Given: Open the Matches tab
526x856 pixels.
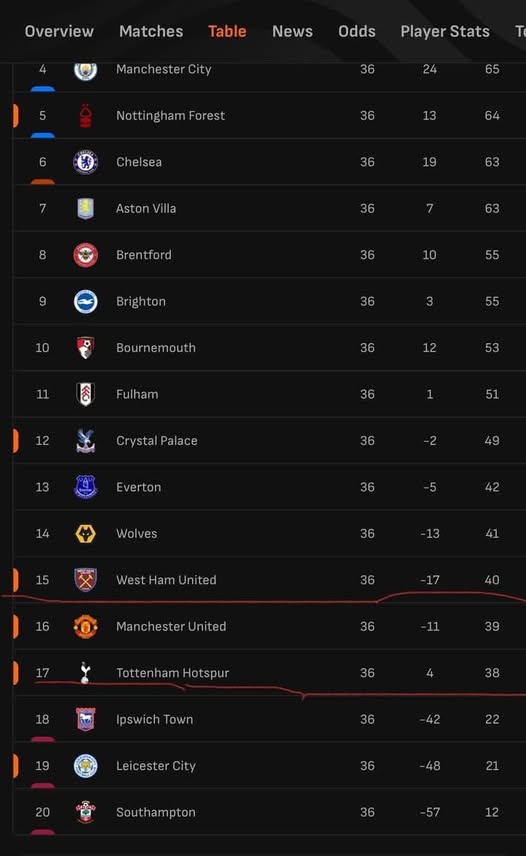Looking at the screenshot, I should [151, 31].
